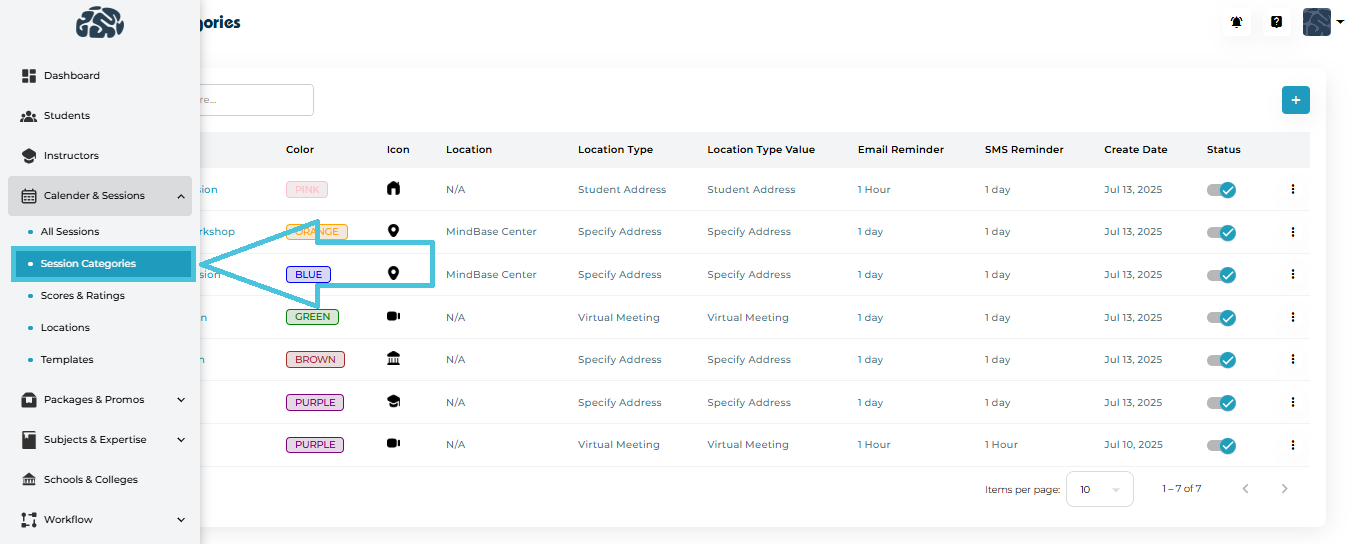Go to Scores & Ratings submenu
The height and width of the screenshot is (544, 1366).
[82, 296]
